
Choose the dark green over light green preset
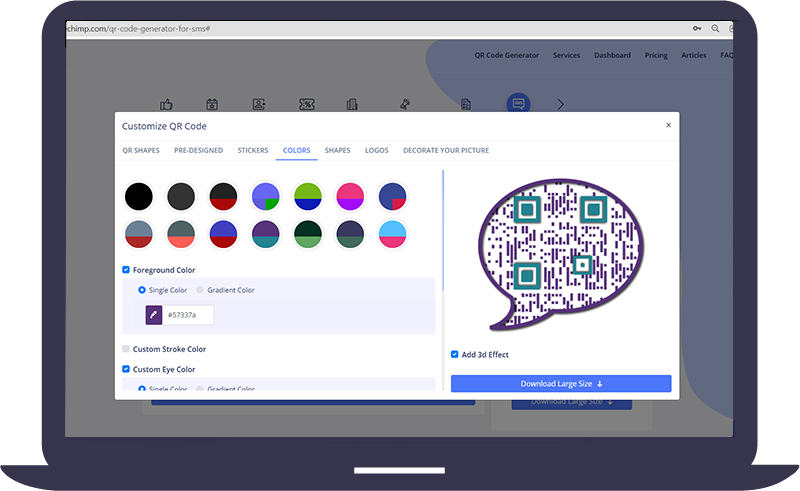coord(308,234)
